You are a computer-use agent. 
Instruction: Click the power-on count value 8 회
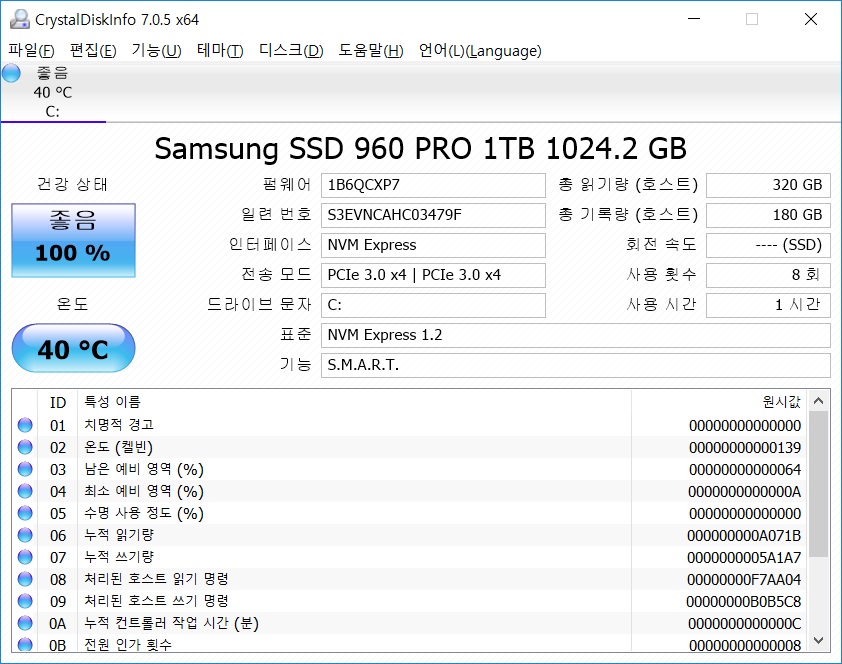[x=768, y=275]
